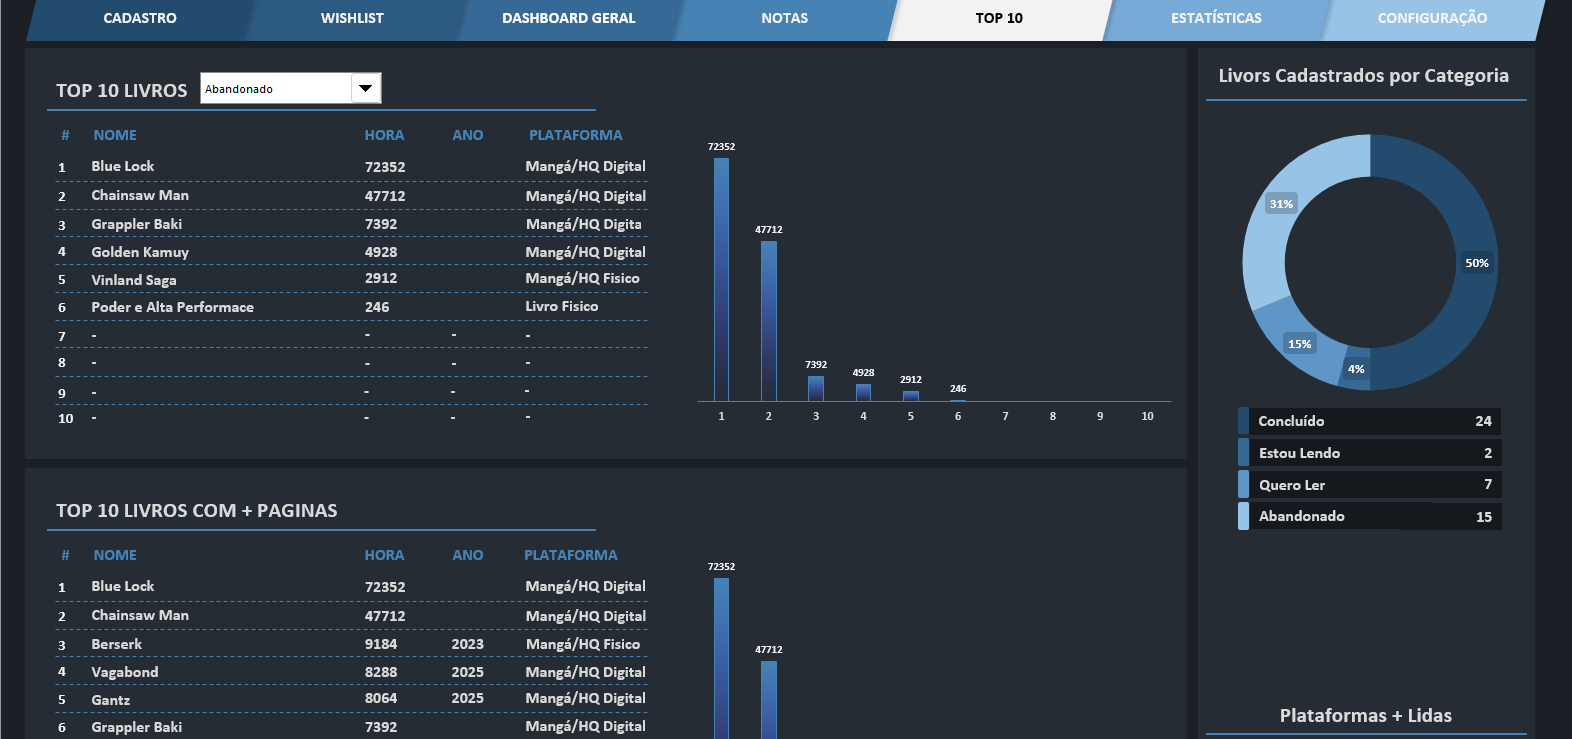Switch to the WISHLIST tab
The height and width of the screenshot is (739, 1572).
[352, 18]
